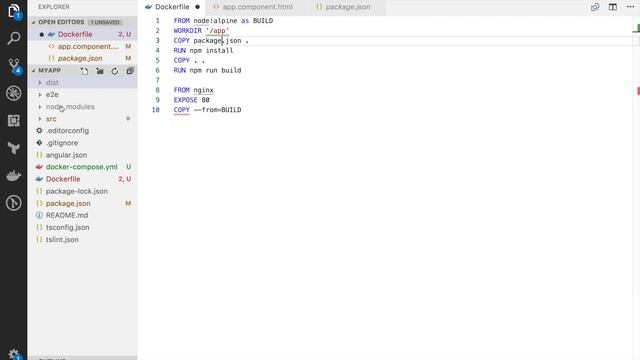Place cursor on 'EXPOSE 80' line
Image resolution: width=640 pixels, height=360 pixels.
[x=191, y=100]
